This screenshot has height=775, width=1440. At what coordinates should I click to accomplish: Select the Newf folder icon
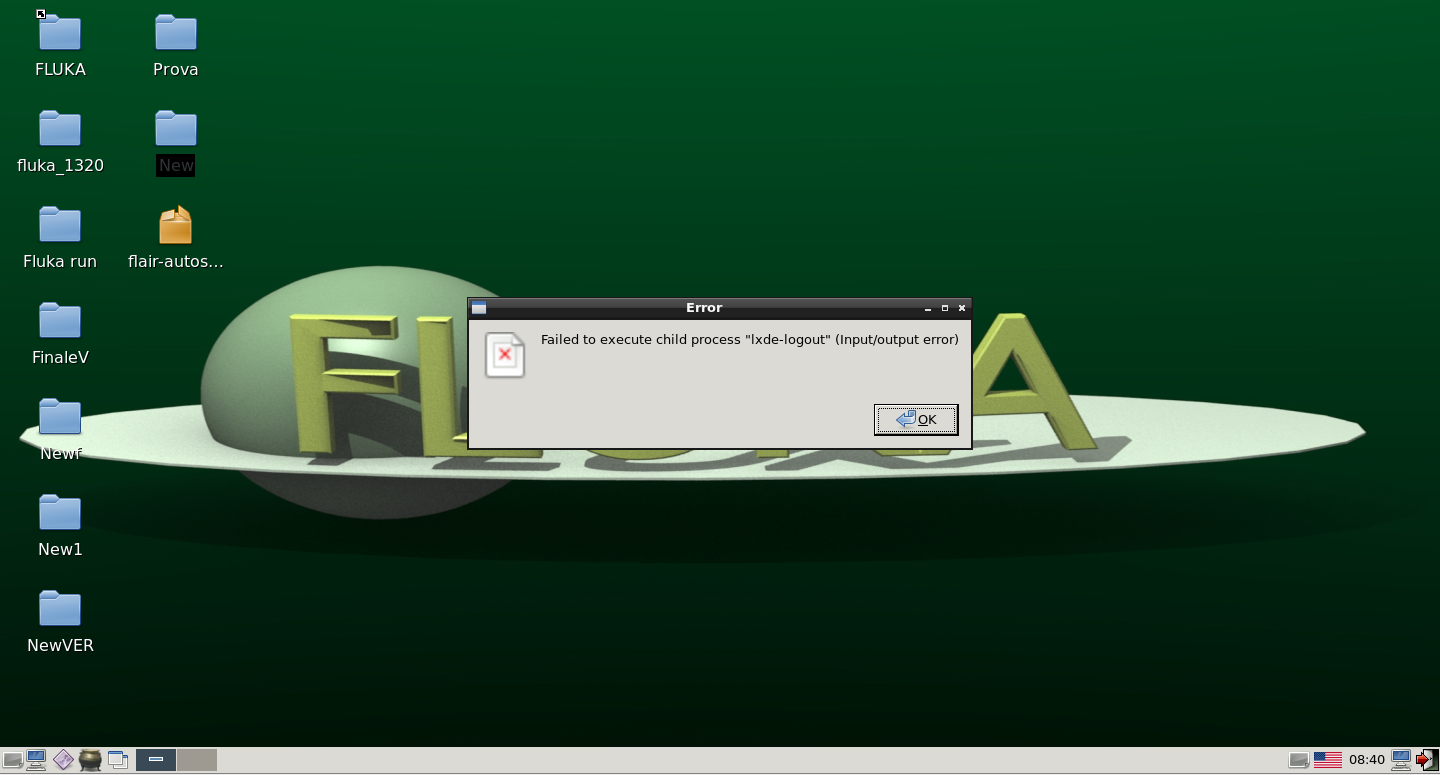click(60, 417)
